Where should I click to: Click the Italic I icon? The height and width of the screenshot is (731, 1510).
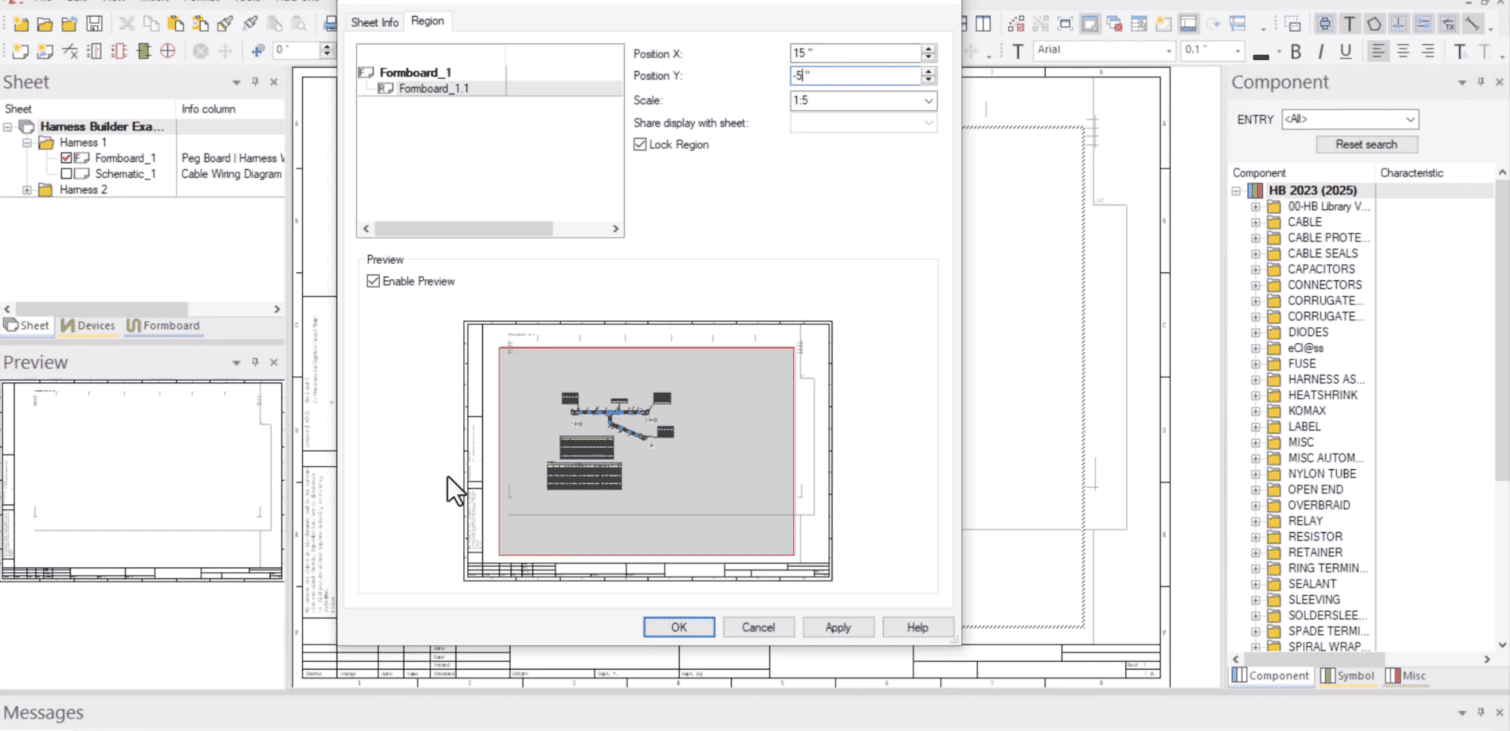pos(1320,51)
